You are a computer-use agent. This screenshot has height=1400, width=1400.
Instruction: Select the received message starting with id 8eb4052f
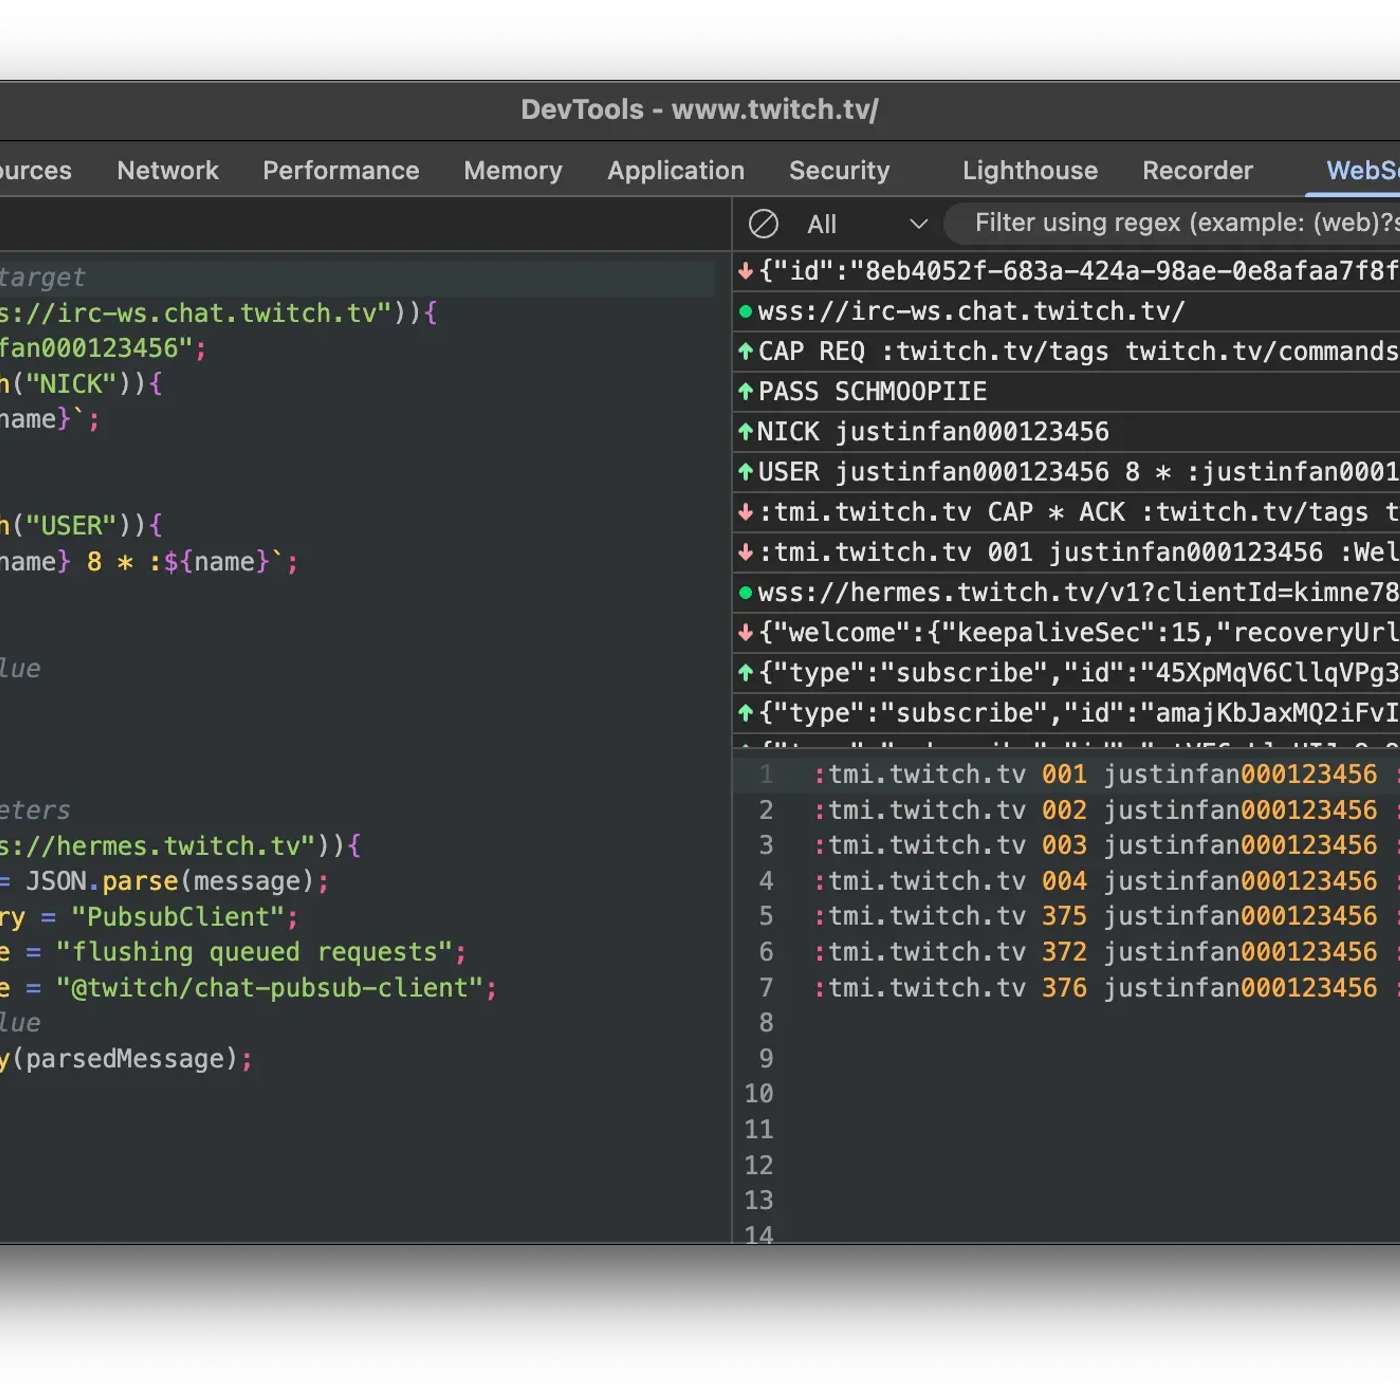pos(1066,271)
